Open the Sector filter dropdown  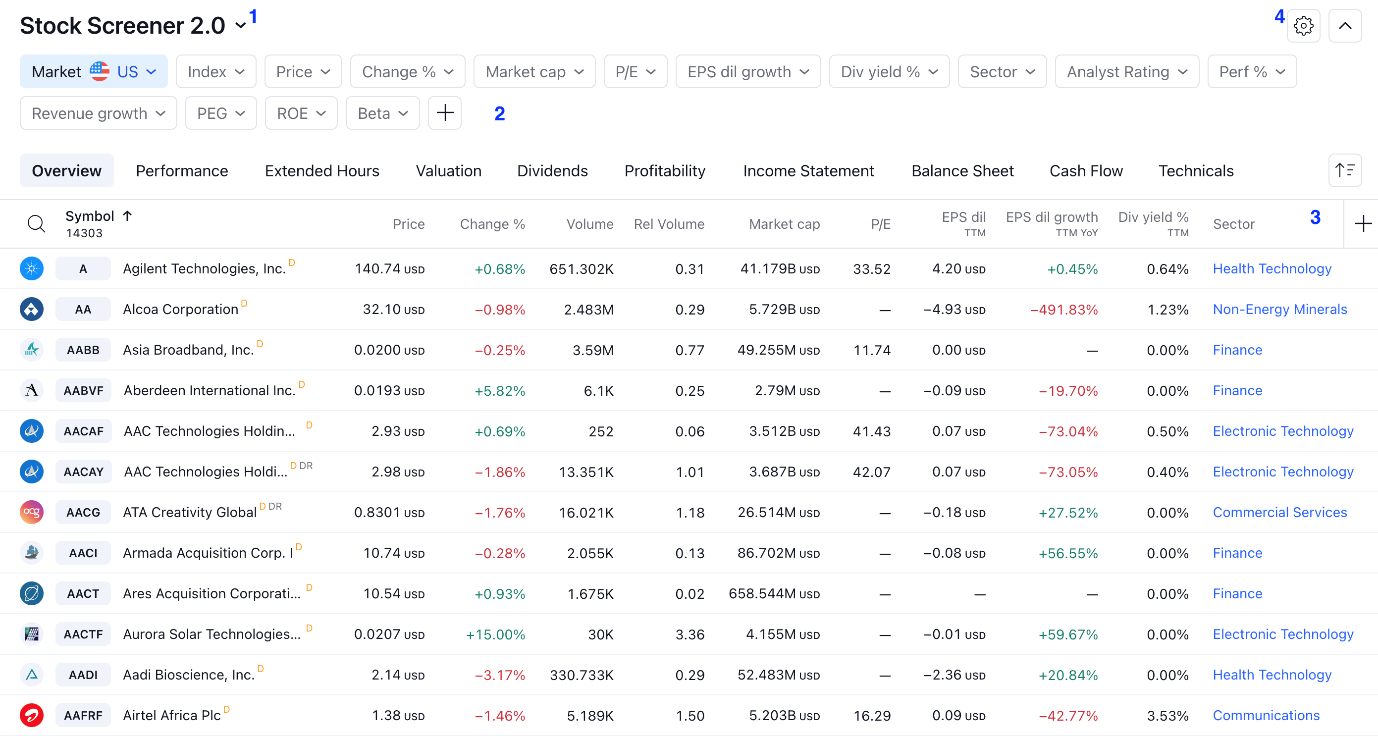[x=1003, y=71]
